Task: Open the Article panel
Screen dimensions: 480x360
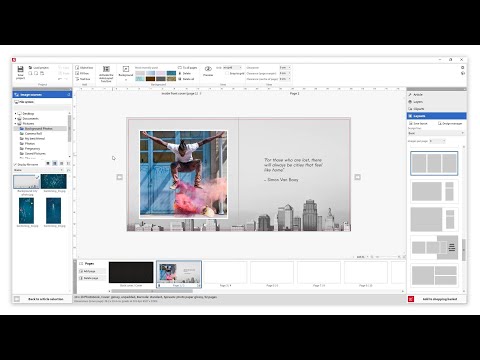Action: point(437,95)
